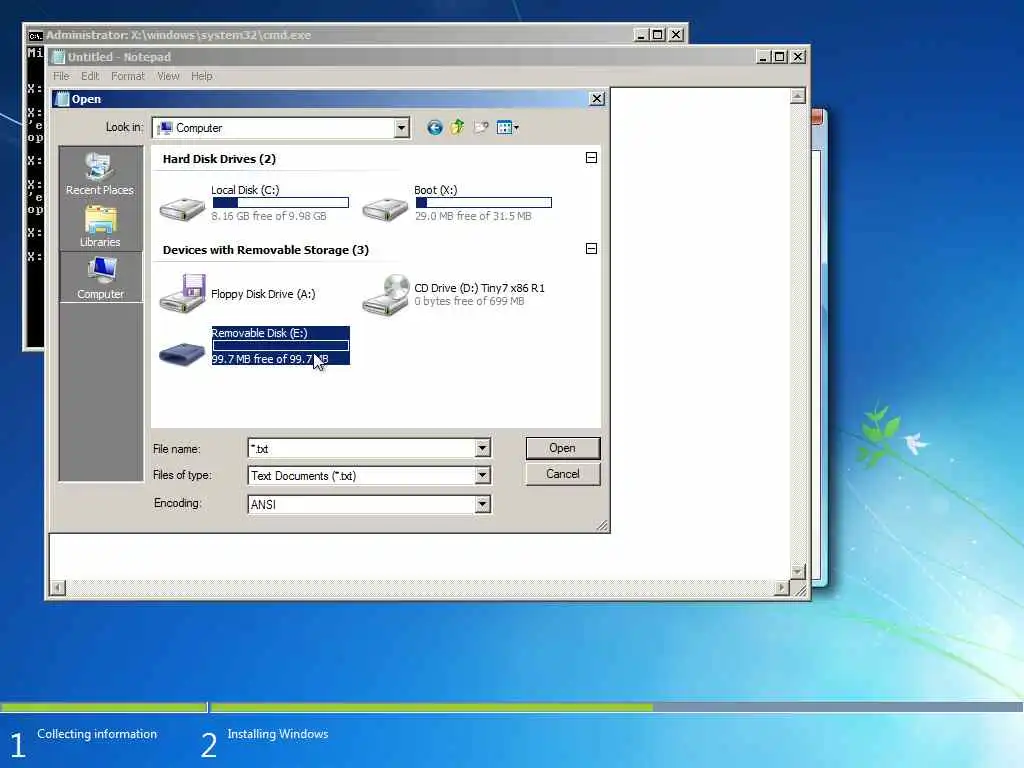Click Notepad's horizontal scrollbar right arrow
The width and height of the screenshot is (1024, 768).
pyautogui.click(x=782, y=588)
